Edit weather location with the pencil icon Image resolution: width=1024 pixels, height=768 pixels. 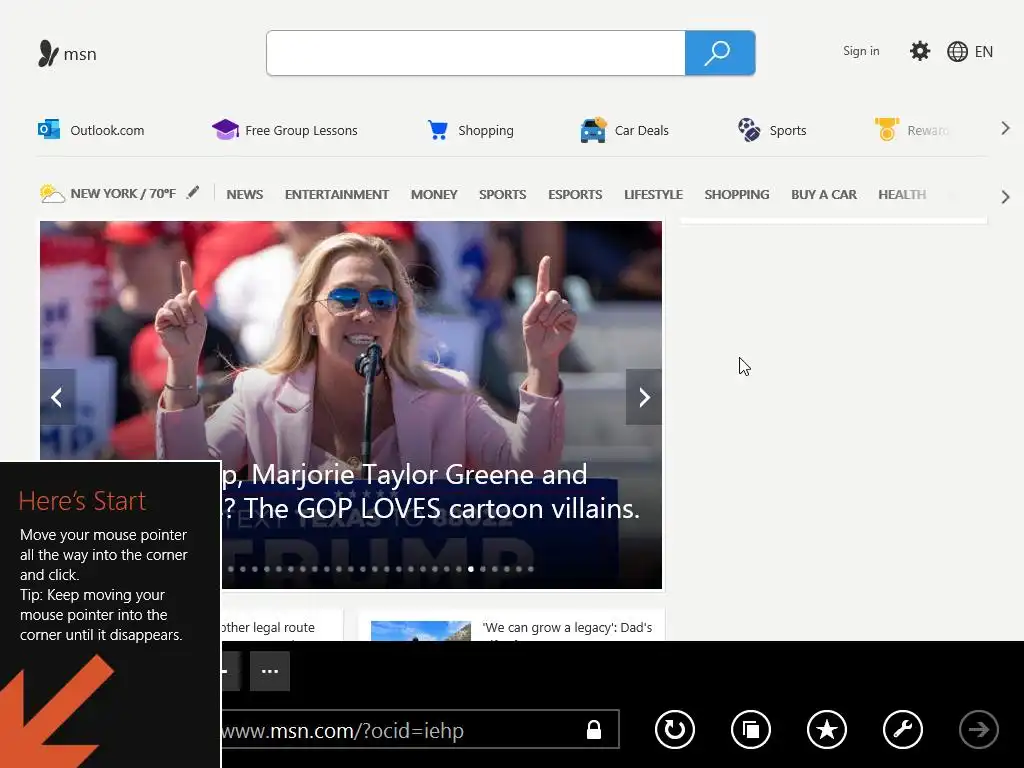(193, 193)
